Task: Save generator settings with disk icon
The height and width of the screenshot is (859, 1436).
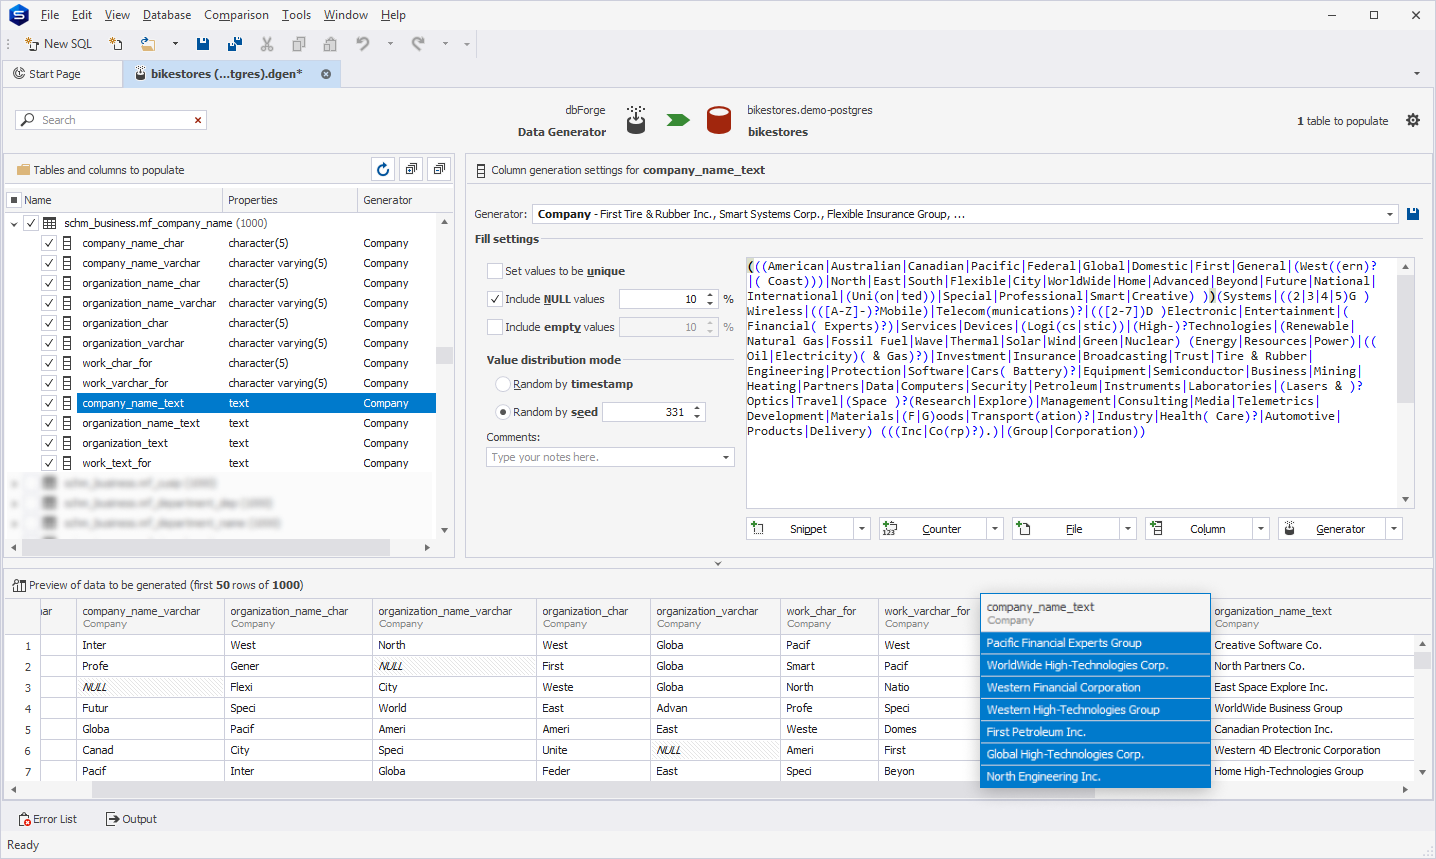Action: coord(1413,214)
